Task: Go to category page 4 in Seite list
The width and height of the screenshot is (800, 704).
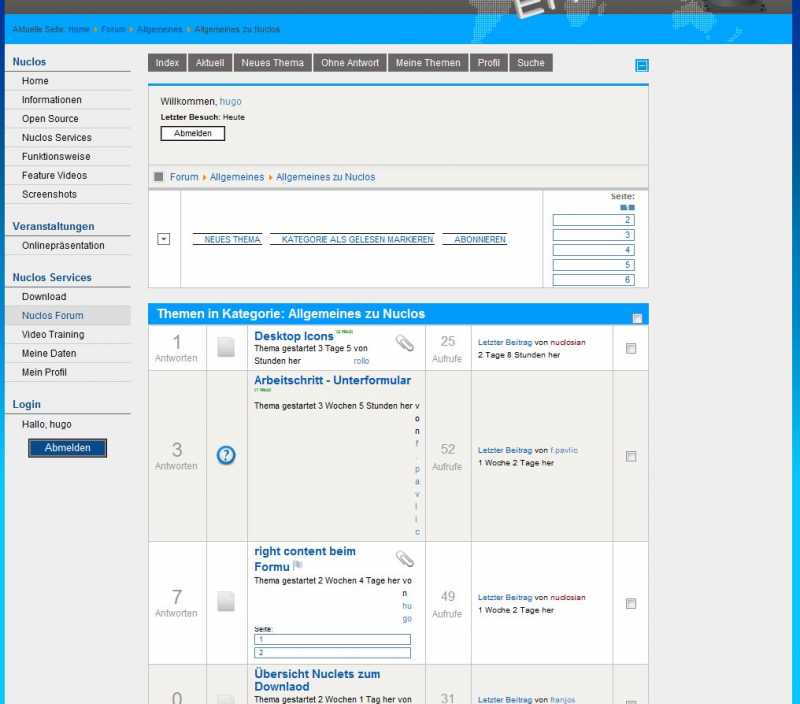Action: [593, 250]
